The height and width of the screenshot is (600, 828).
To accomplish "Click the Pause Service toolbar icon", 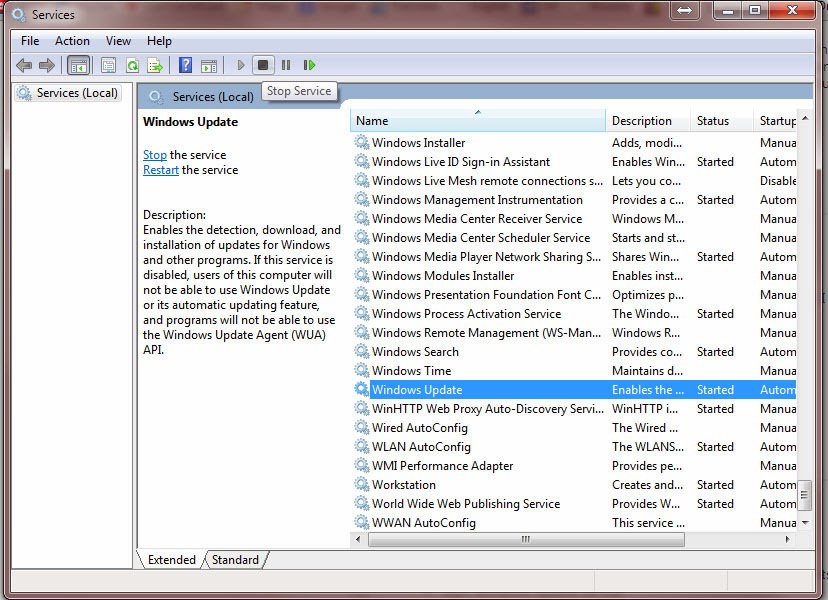I will click(x=286, y=65).
